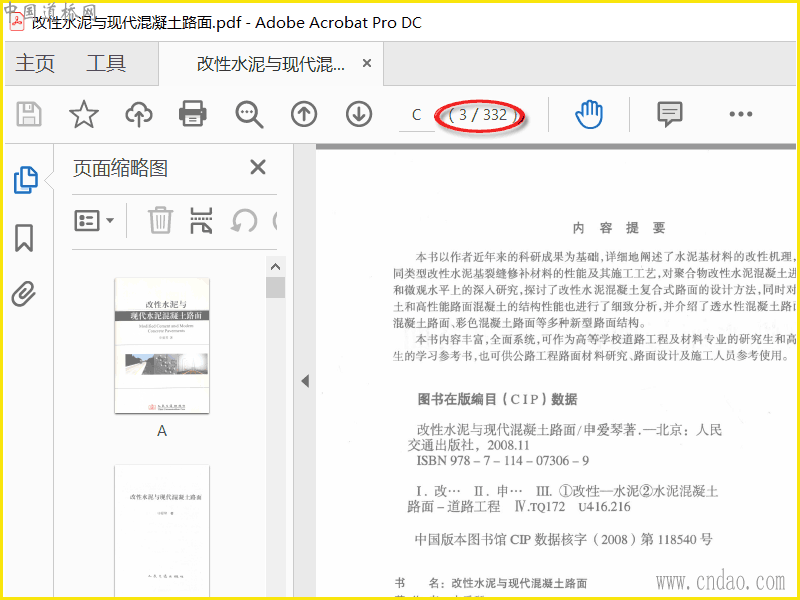Viewport: 800px width, 600px height.
Task: Click the page A label under thumbnail
Action: pyautogui.click(x=162, y=431)
